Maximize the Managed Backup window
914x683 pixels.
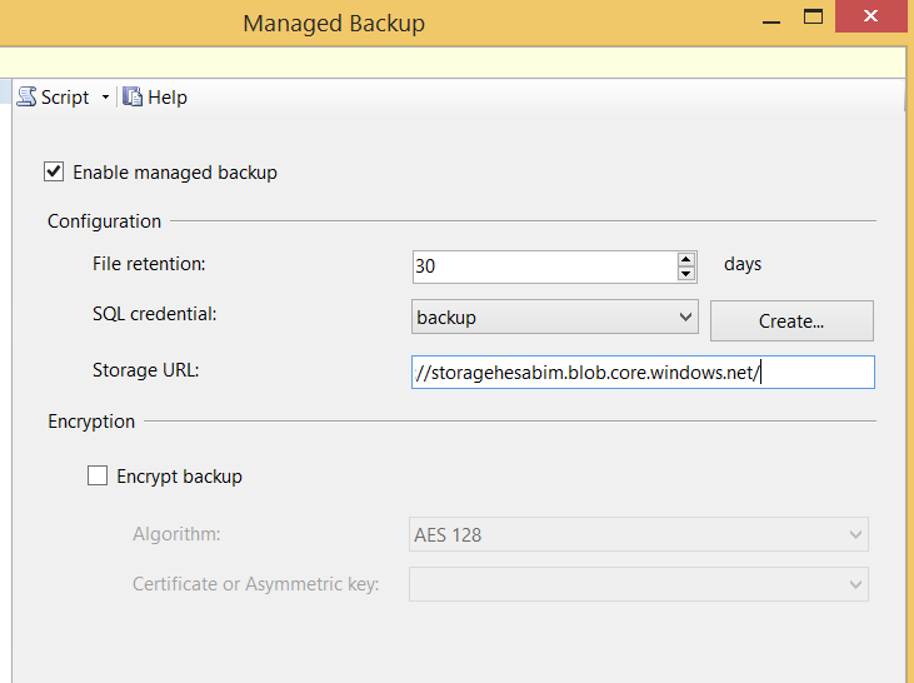click(813, 17)
